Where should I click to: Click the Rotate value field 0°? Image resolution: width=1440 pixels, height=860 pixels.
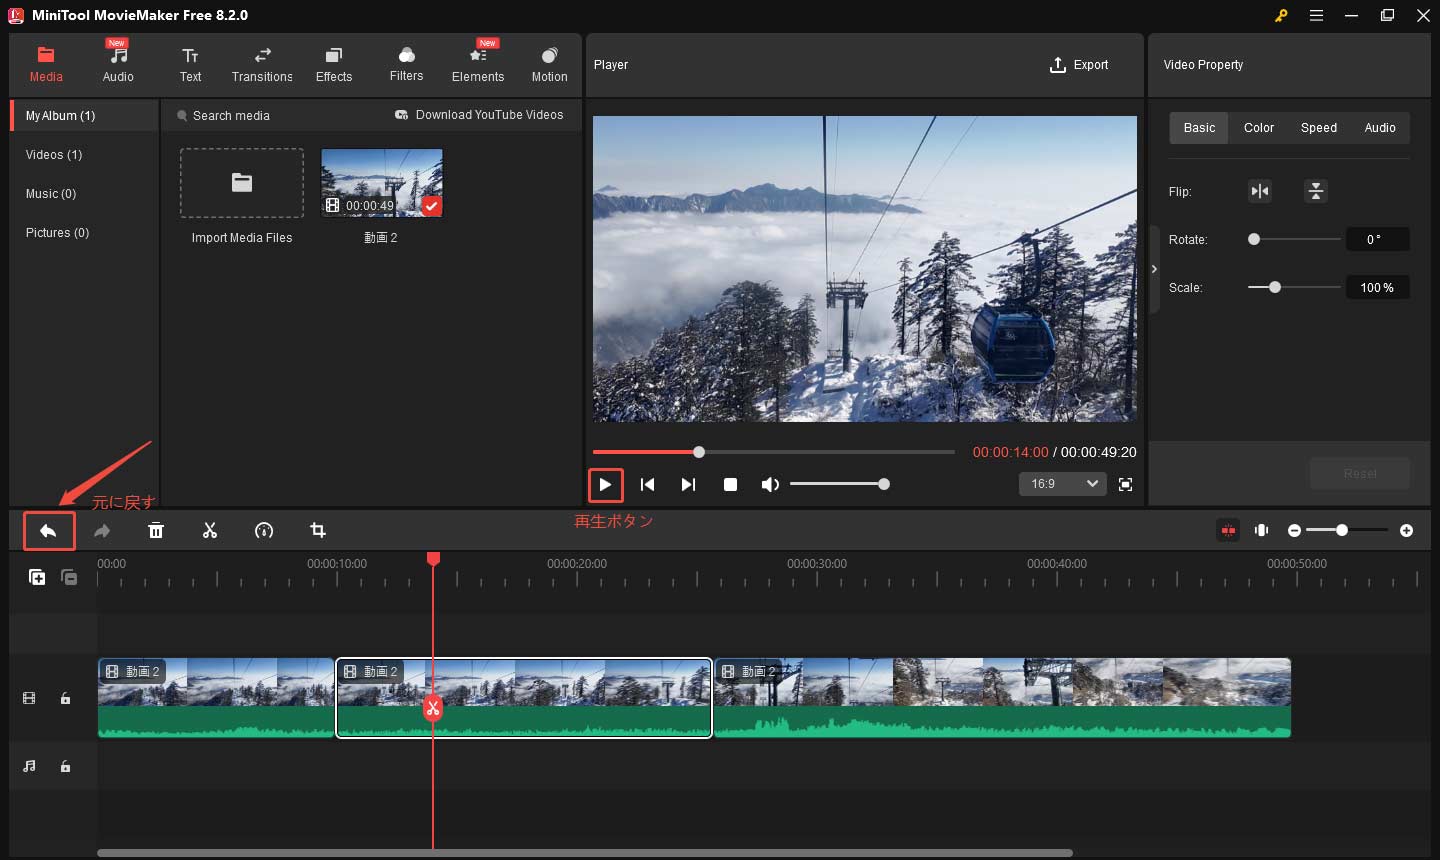click(1377, 239)
